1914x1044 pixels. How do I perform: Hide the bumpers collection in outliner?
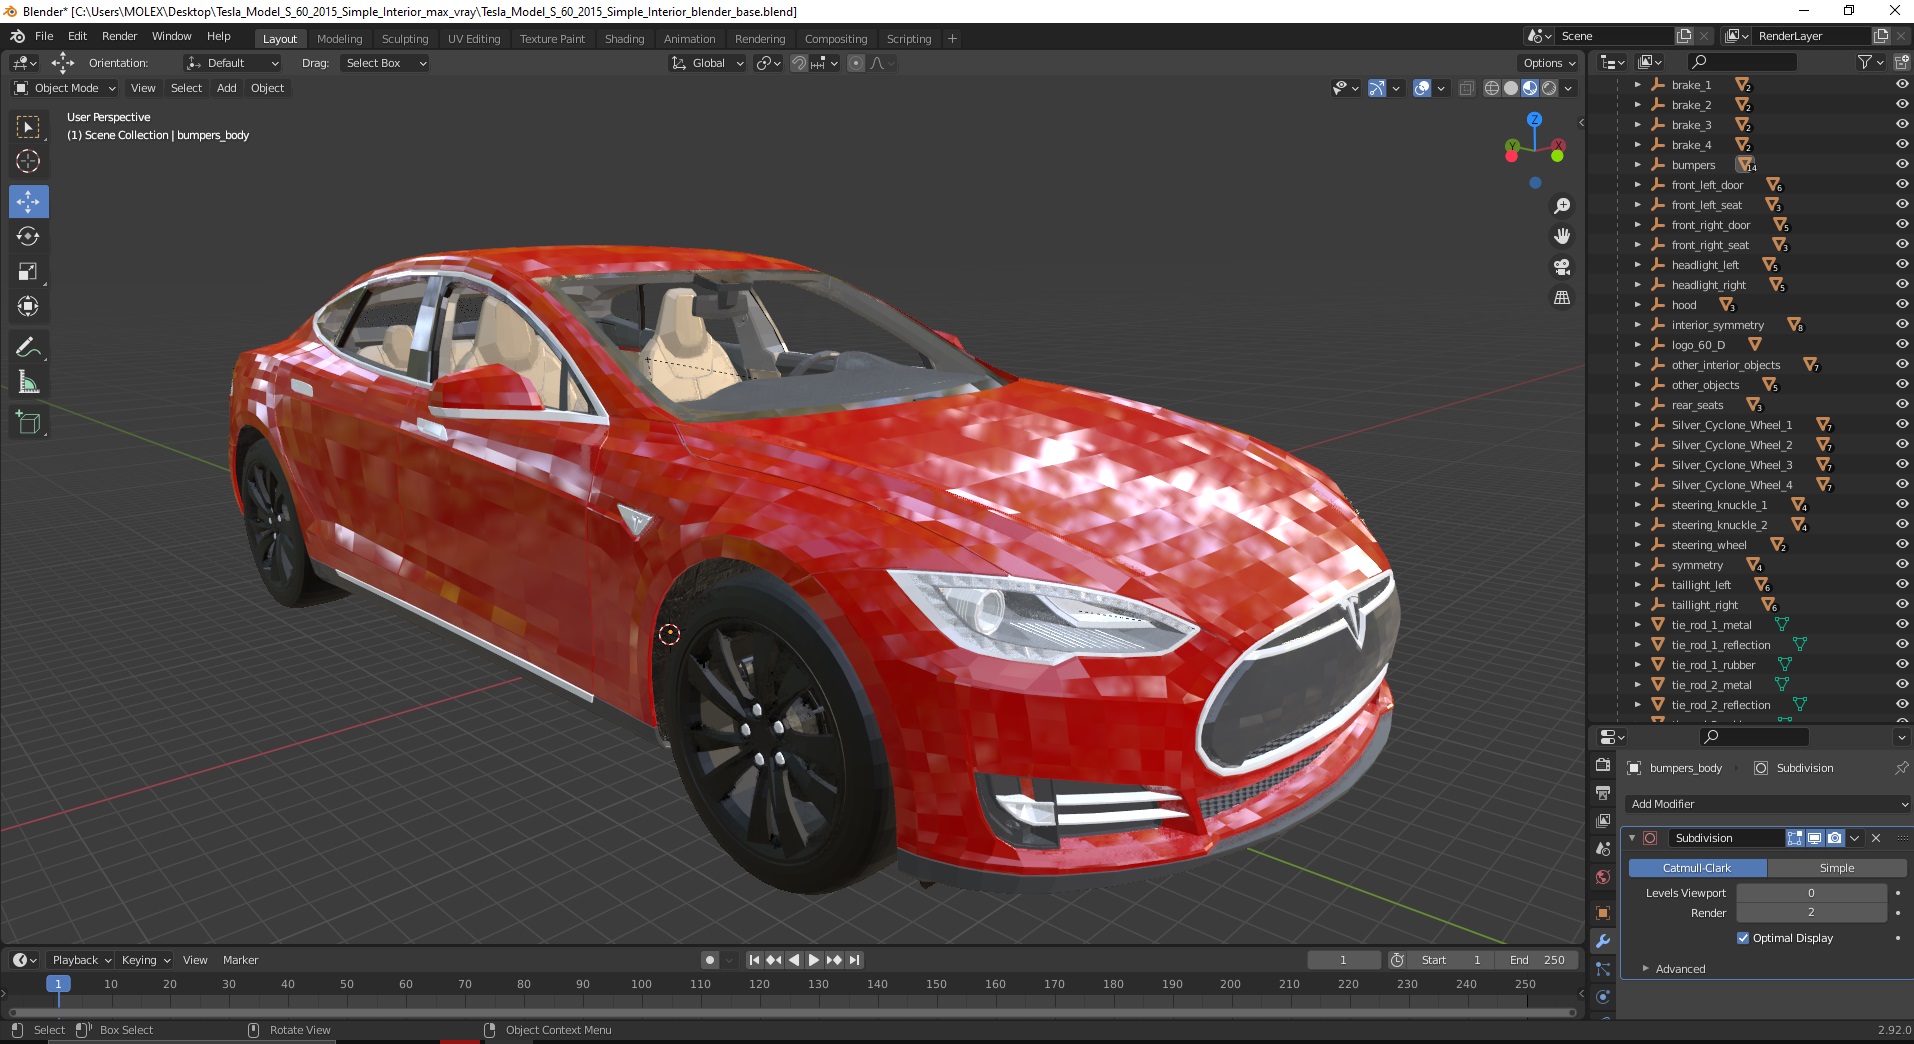point(1902,165)
